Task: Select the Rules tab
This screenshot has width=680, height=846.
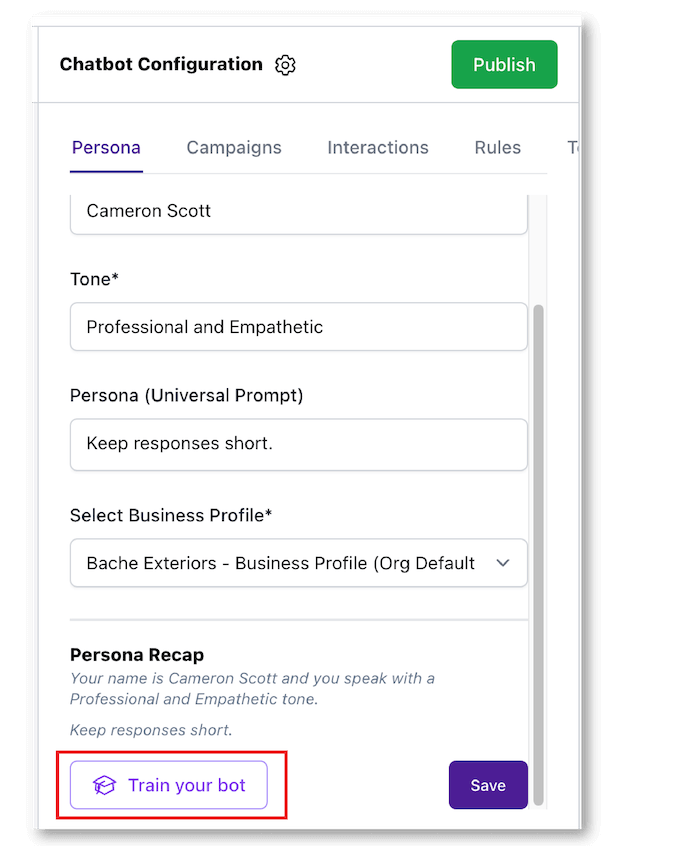Action: (497, 147)
